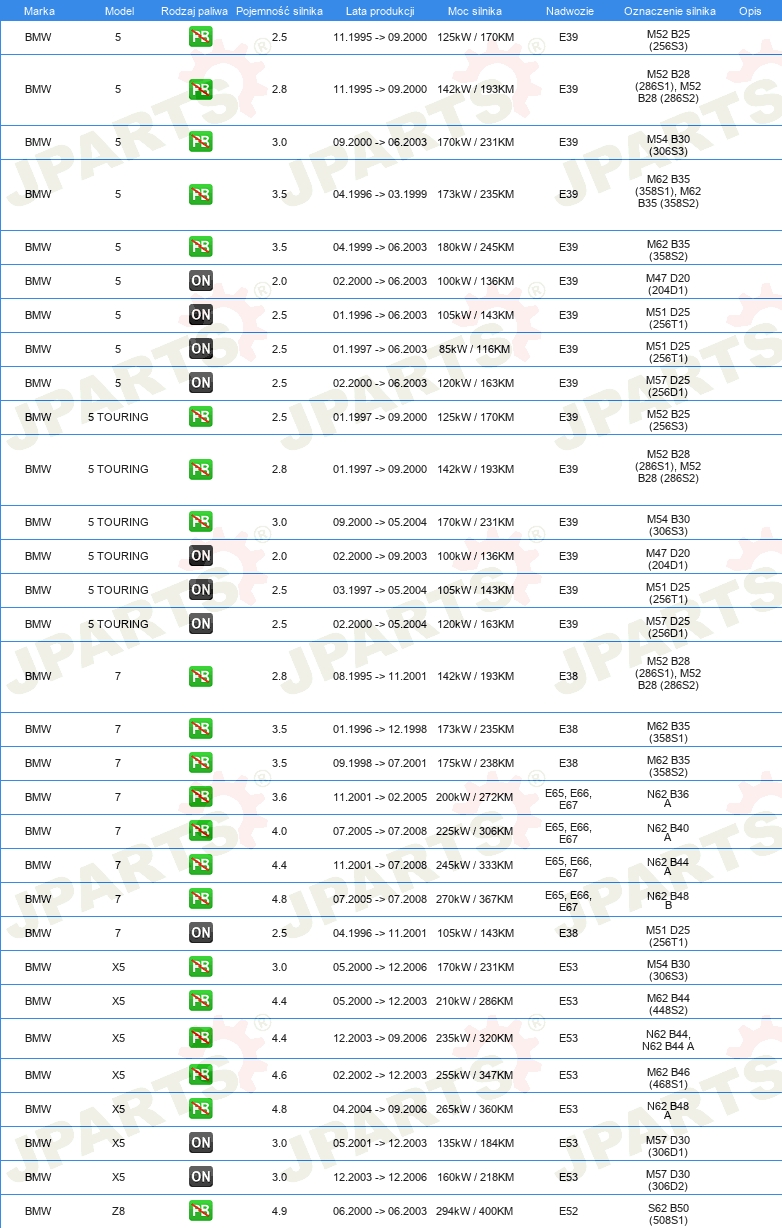Click the M57 D30 (306D2) engine code
Viewport: 782px width, 1228px height.
coord(668,1180)
